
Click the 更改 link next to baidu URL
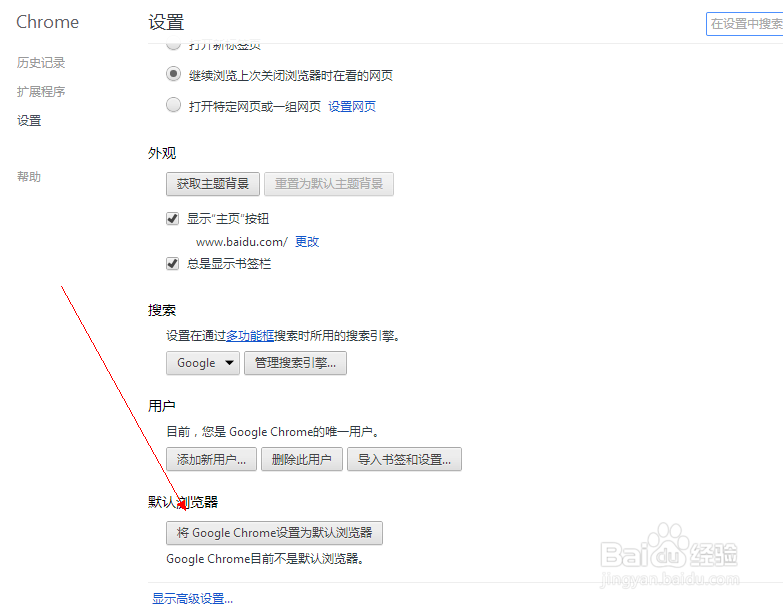(307, 242)
